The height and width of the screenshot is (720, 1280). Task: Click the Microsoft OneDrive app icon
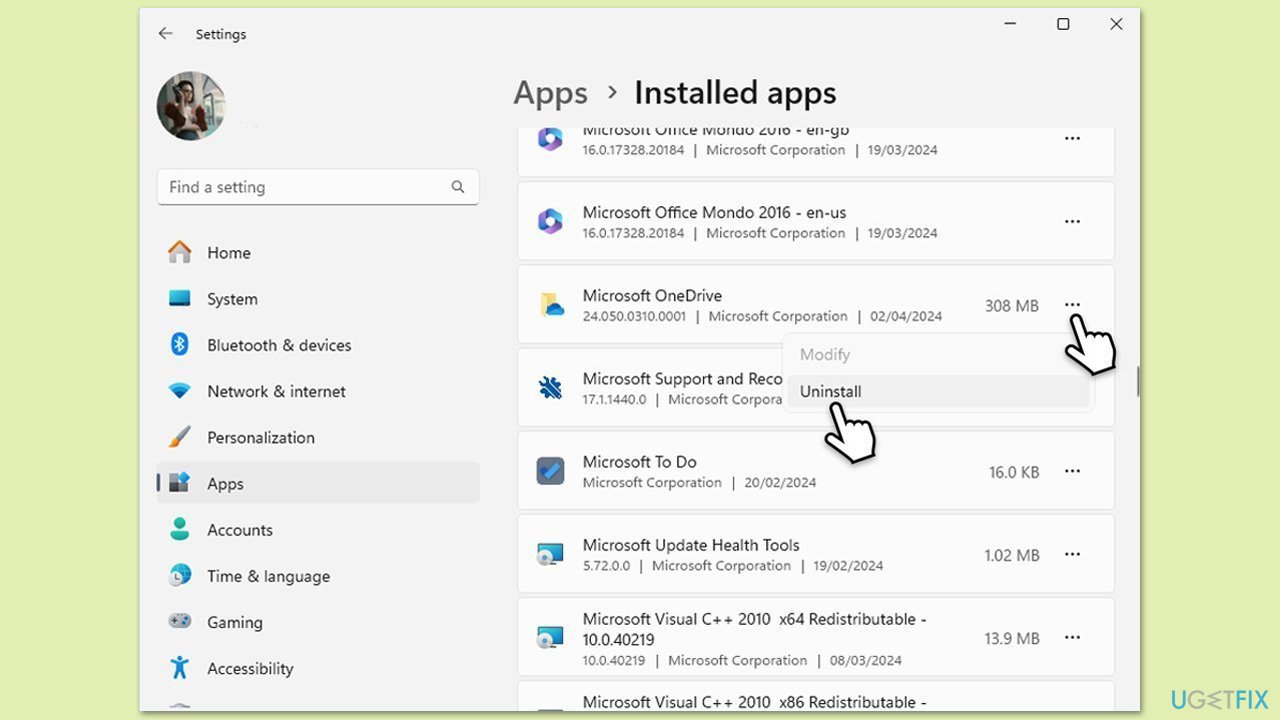(x=551, y=305)
